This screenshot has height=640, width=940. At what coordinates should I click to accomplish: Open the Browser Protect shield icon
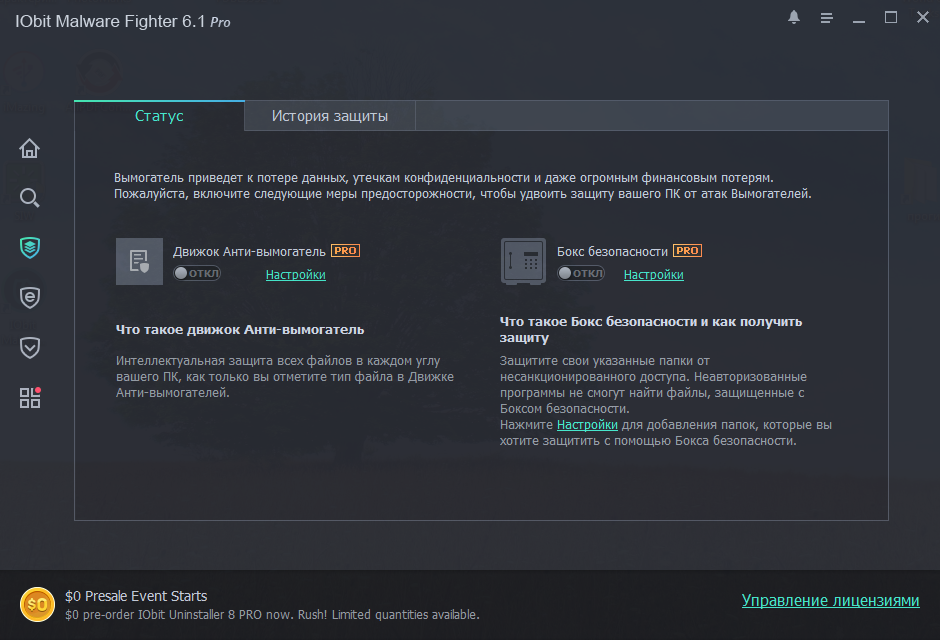(29, 297)
